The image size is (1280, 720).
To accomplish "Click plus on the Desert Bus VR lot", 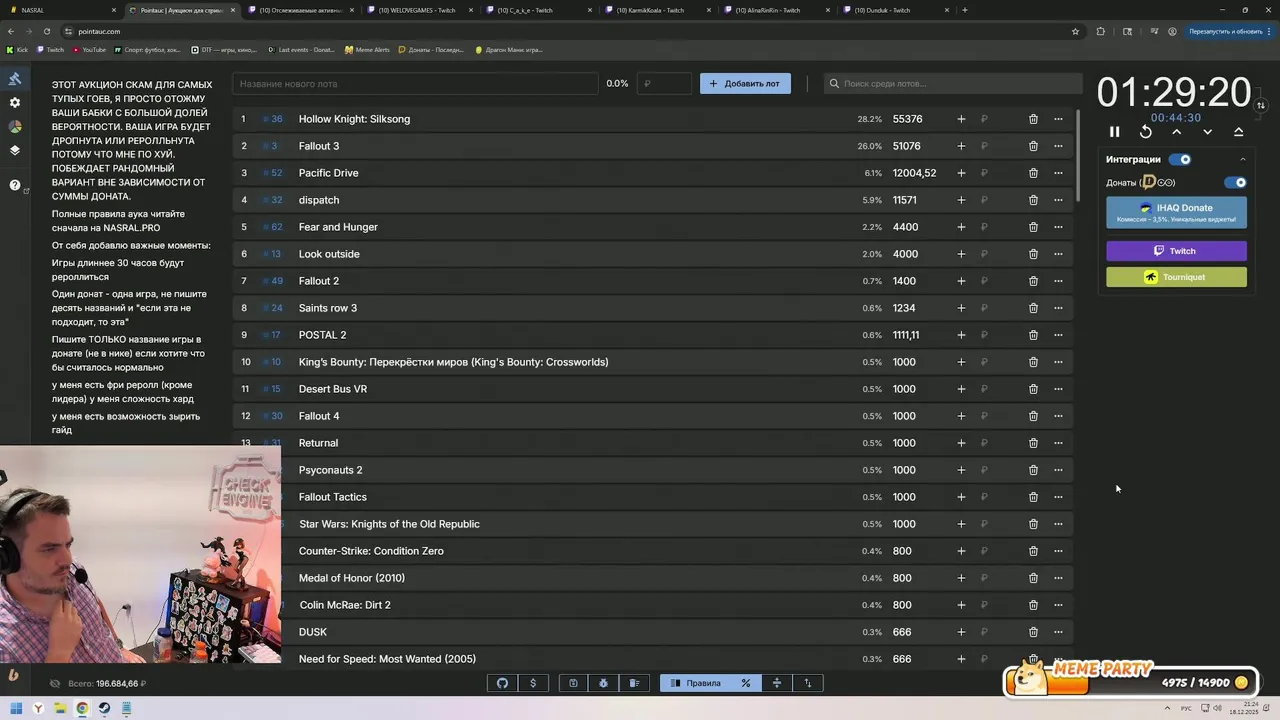I will pyautogui.click(x=961, y=389).
